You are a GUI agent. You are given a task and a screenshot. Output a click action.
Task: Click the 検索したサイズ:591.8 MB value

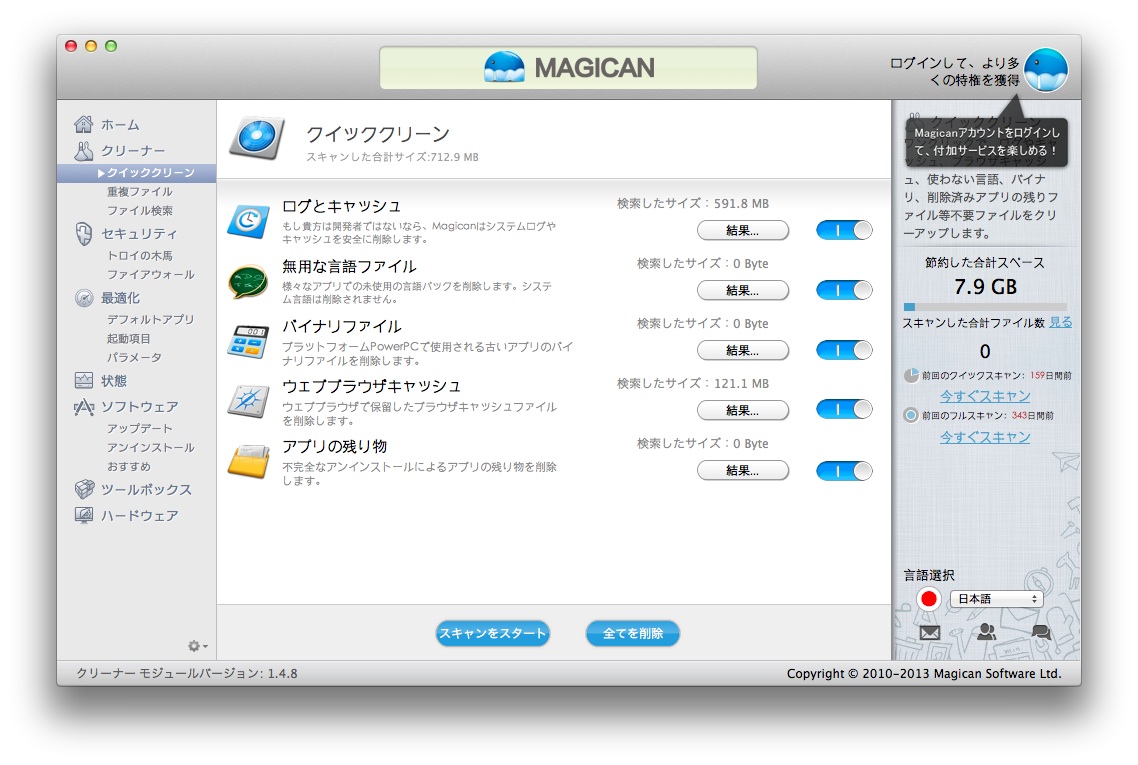tap(692, 203)
